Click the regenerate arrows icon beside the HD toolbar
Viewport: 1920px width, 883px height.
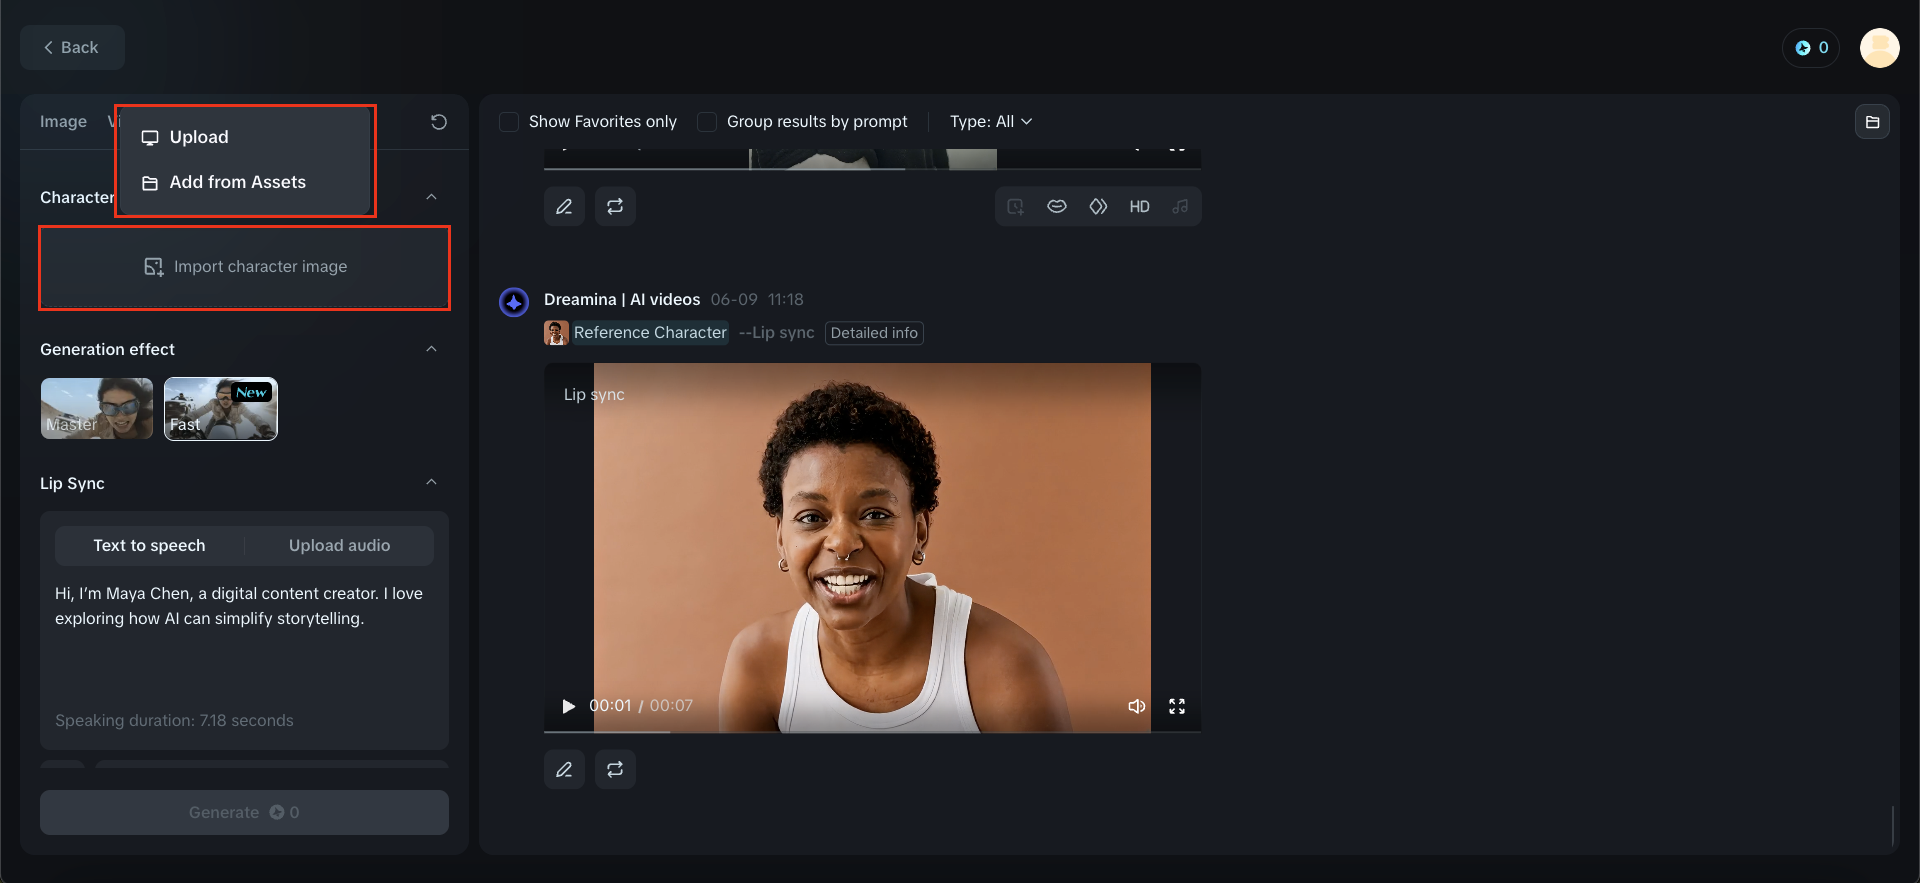615,207
